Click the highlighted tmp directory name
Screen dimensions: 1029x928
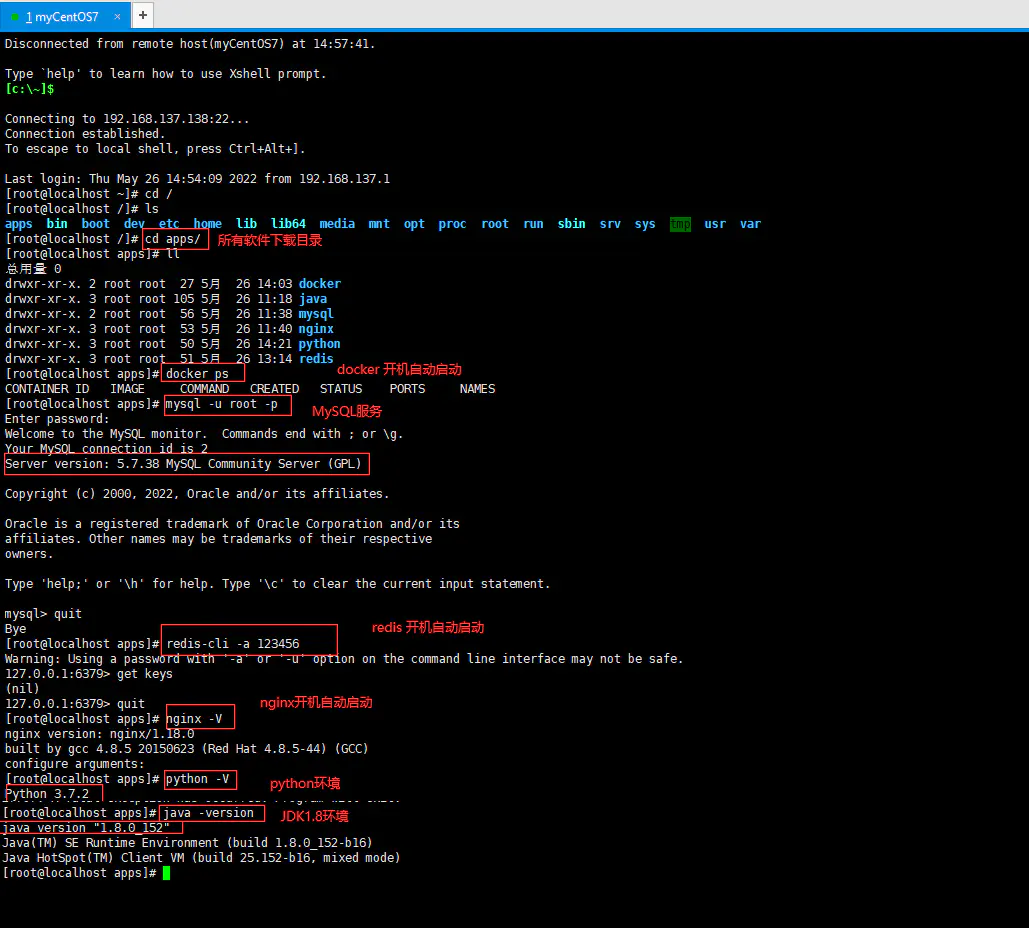click(x=680, y=224)
